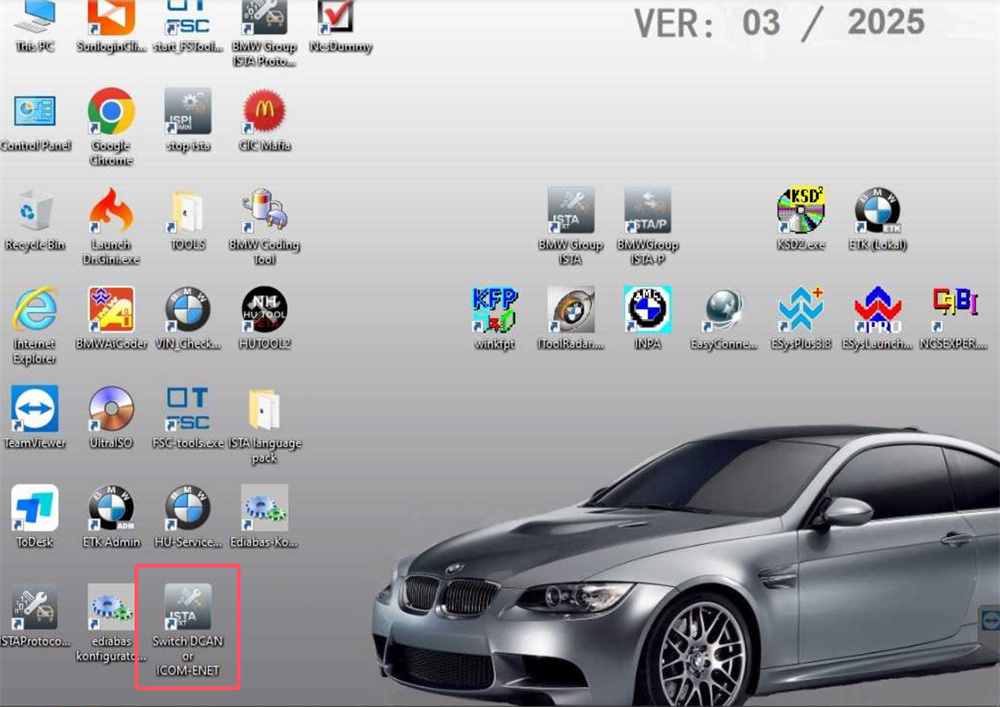Click the KSD2.exe disc icon
Viewport: 1000px width, 707px height.
click(801, 210)
